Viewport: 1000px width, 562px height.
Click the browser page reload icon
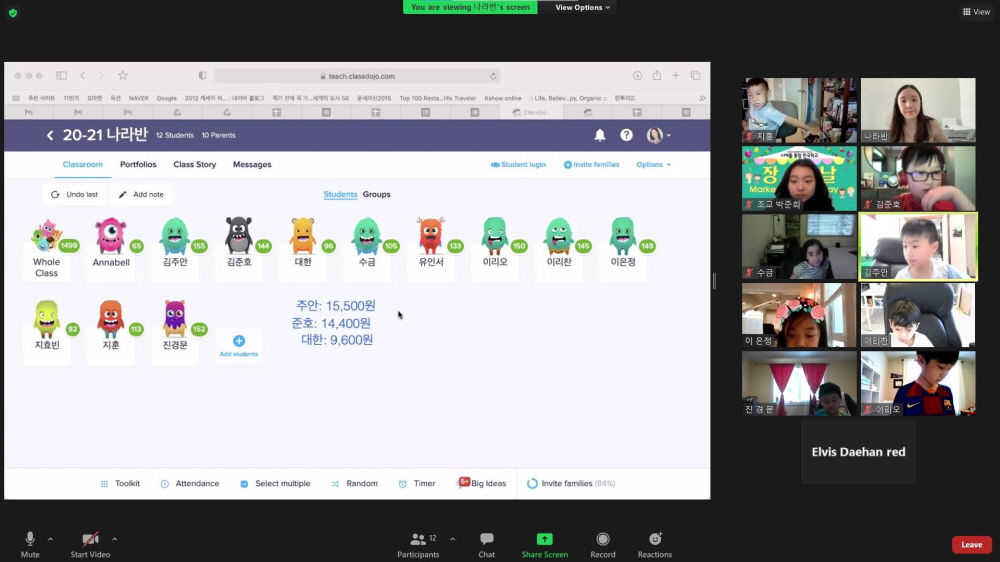493,76
